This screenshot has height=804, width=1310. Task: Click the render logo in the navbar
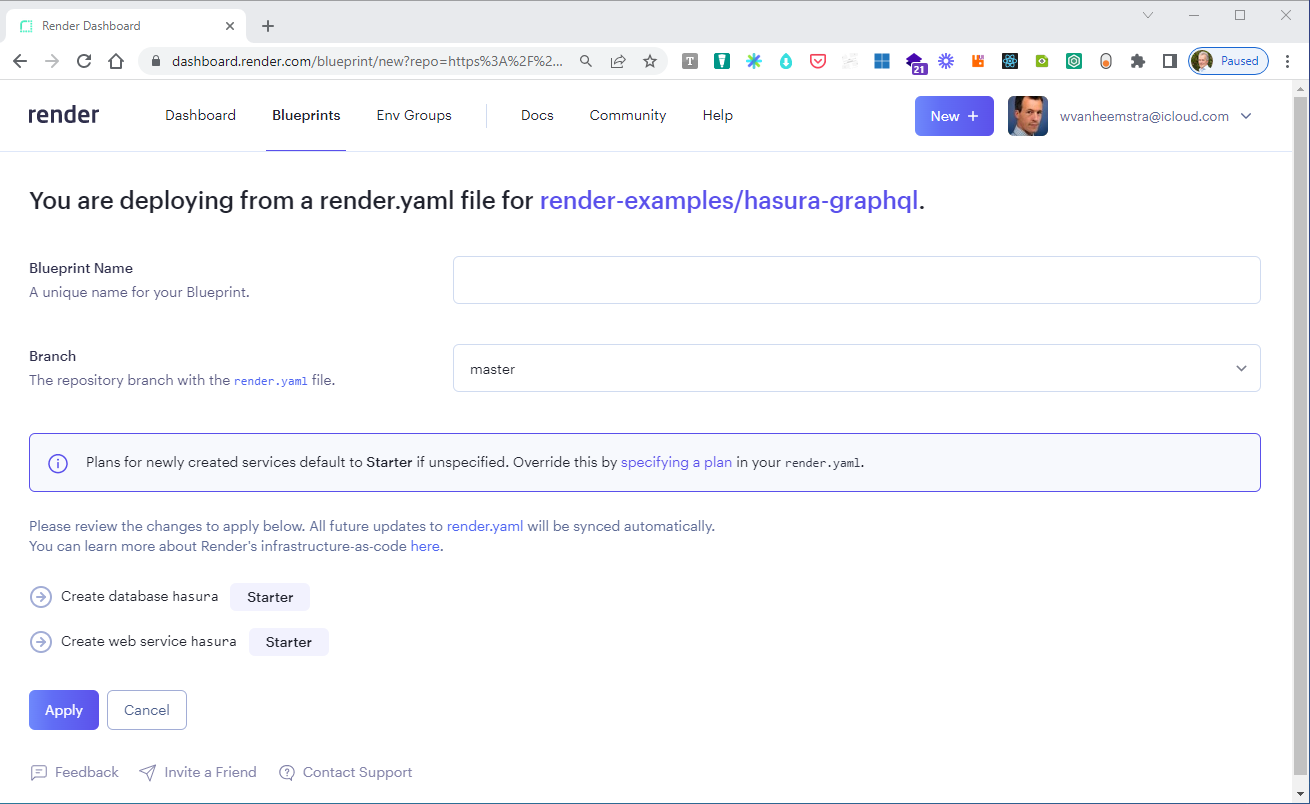click(x=63, y=114)
